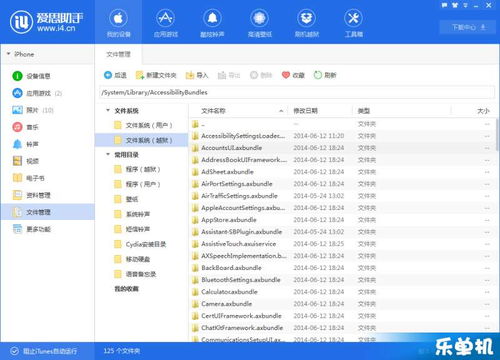Select AirTrafficSettings.axbundle folder
500x360 pixels.
(x=342, y=196)
